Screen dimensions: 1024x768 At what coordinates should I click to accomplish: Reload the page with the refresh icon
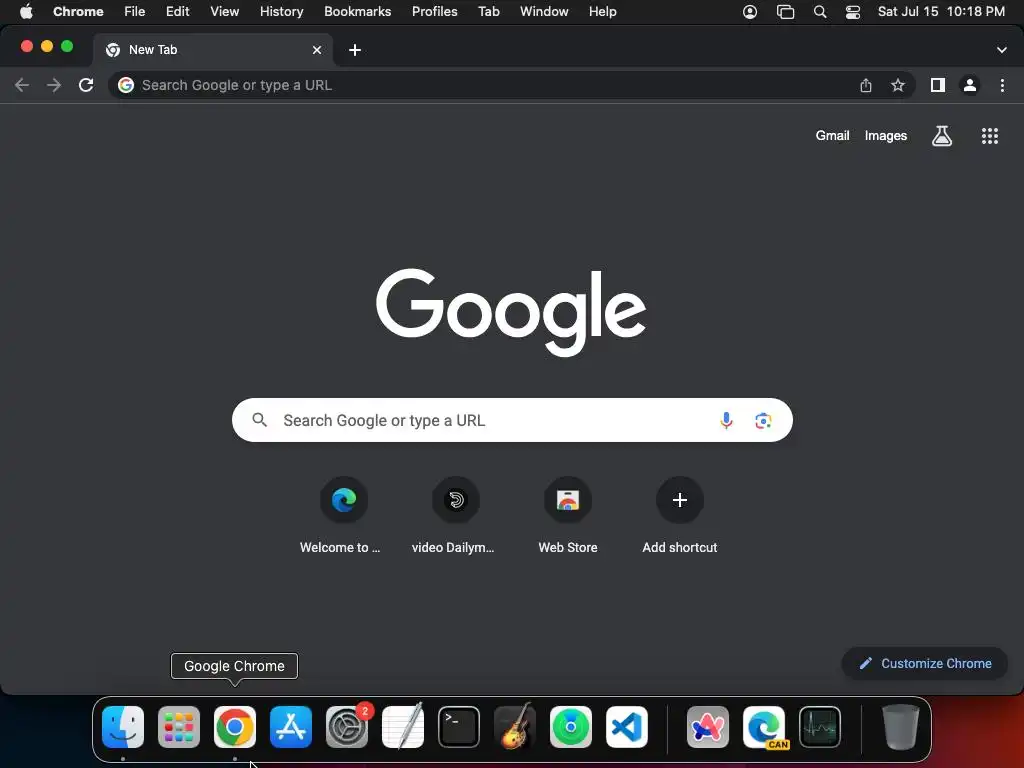coord(86,85)
